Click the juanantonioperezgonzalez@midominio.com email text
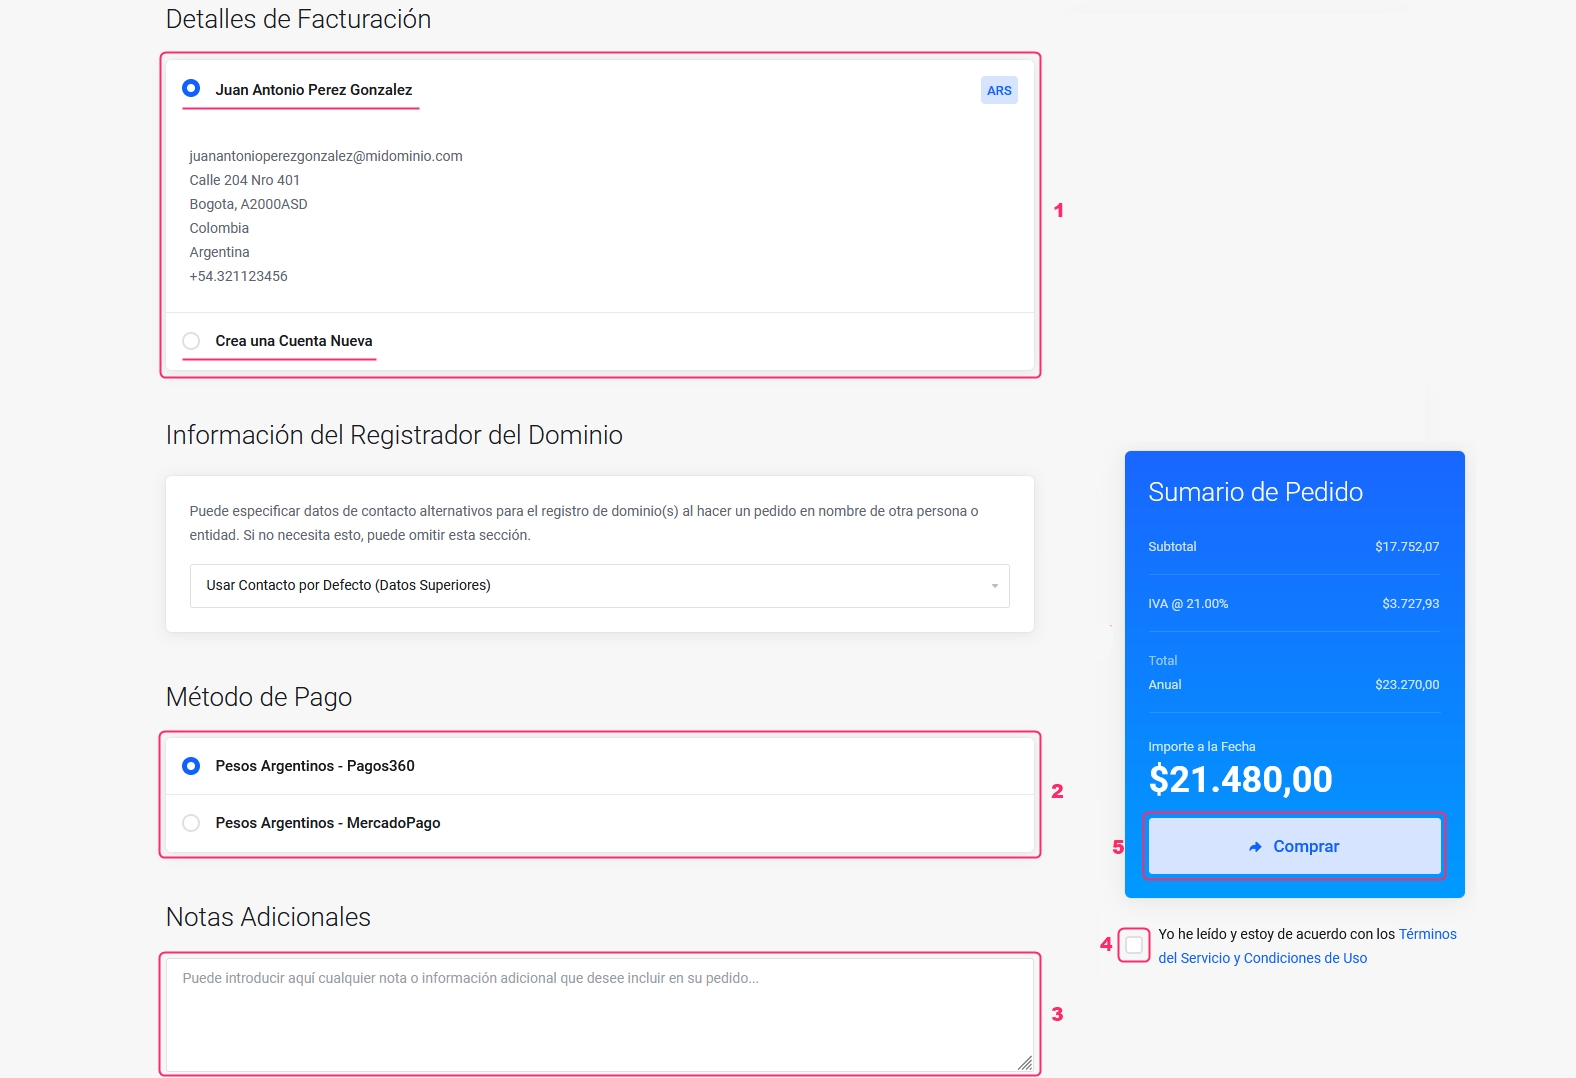 (325, 156)
